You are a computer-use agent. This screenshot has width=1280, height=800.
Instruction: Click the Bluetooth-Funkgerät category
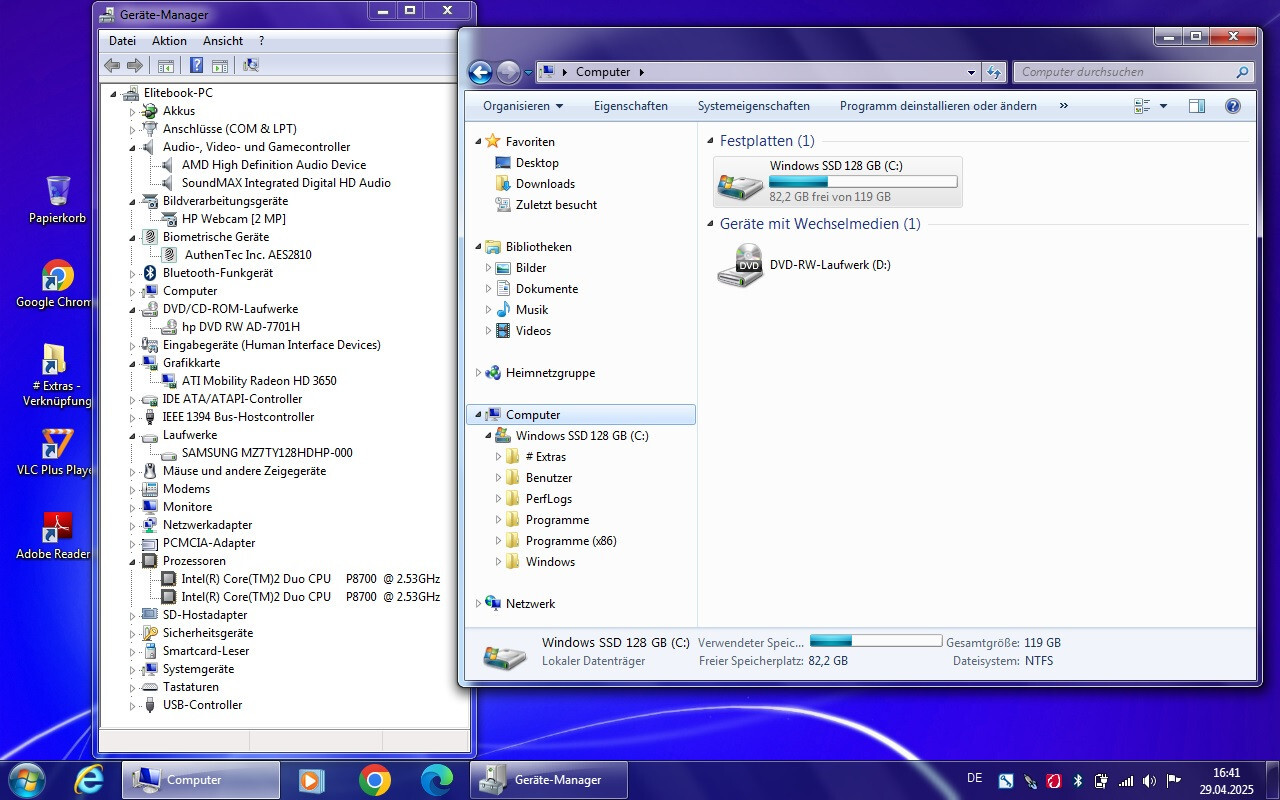pyautogui.click(x=218, y=273)
